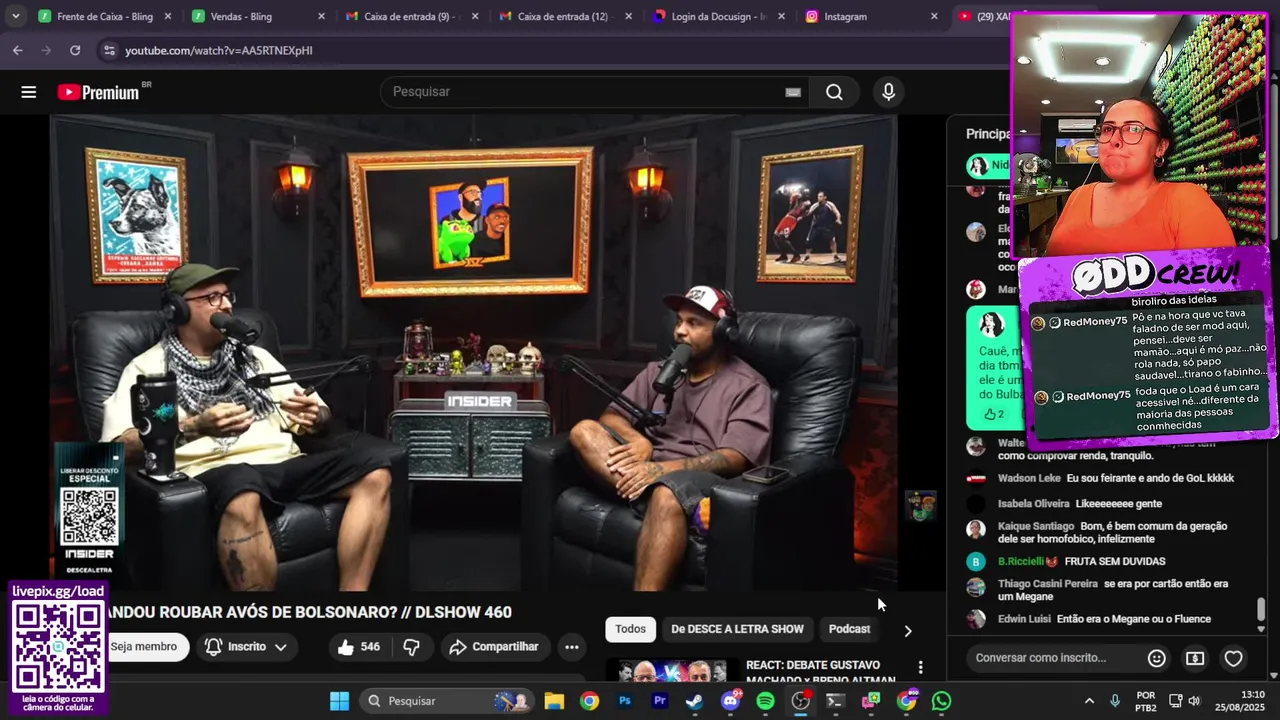
Task: Click the search magnifier button
Action: 834,92
